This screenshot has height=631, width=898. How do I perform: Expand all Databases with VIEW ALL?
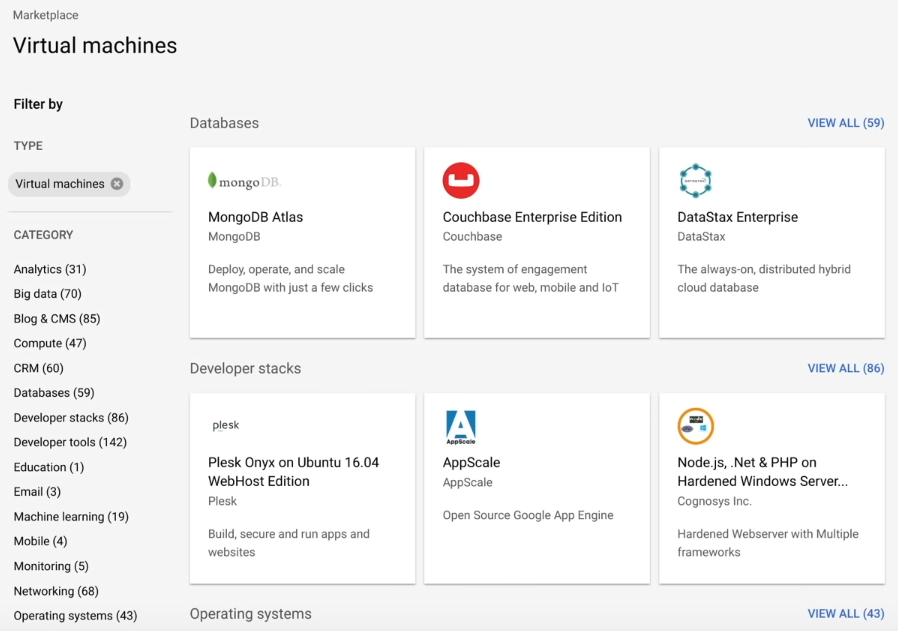click(x=845, y=122)
